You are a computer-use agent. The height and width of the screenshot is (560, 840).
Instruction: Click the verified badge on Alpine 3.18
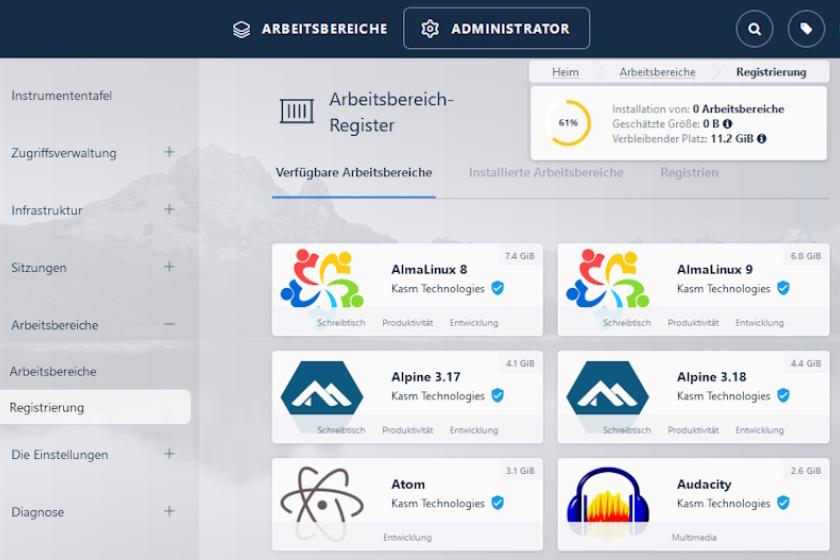[783, 395]
